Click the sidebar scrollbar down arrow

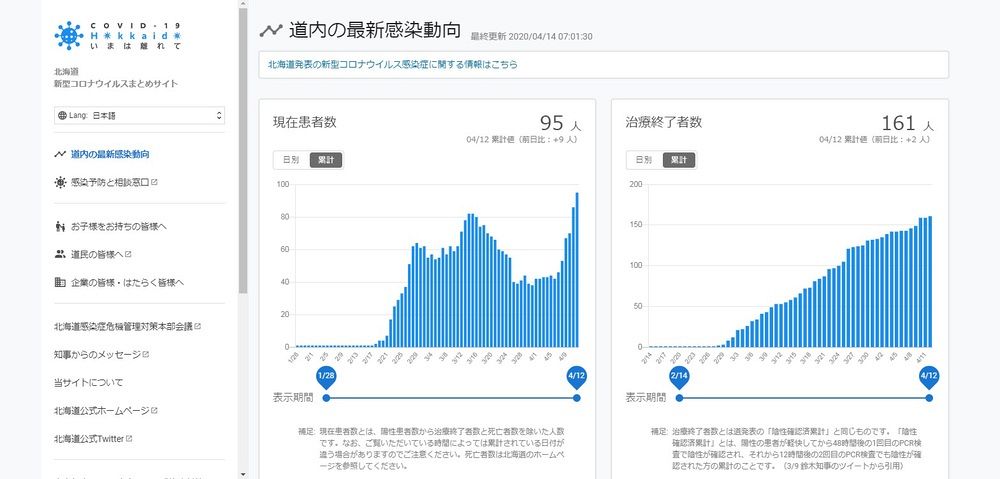click(x=243, y=474)
